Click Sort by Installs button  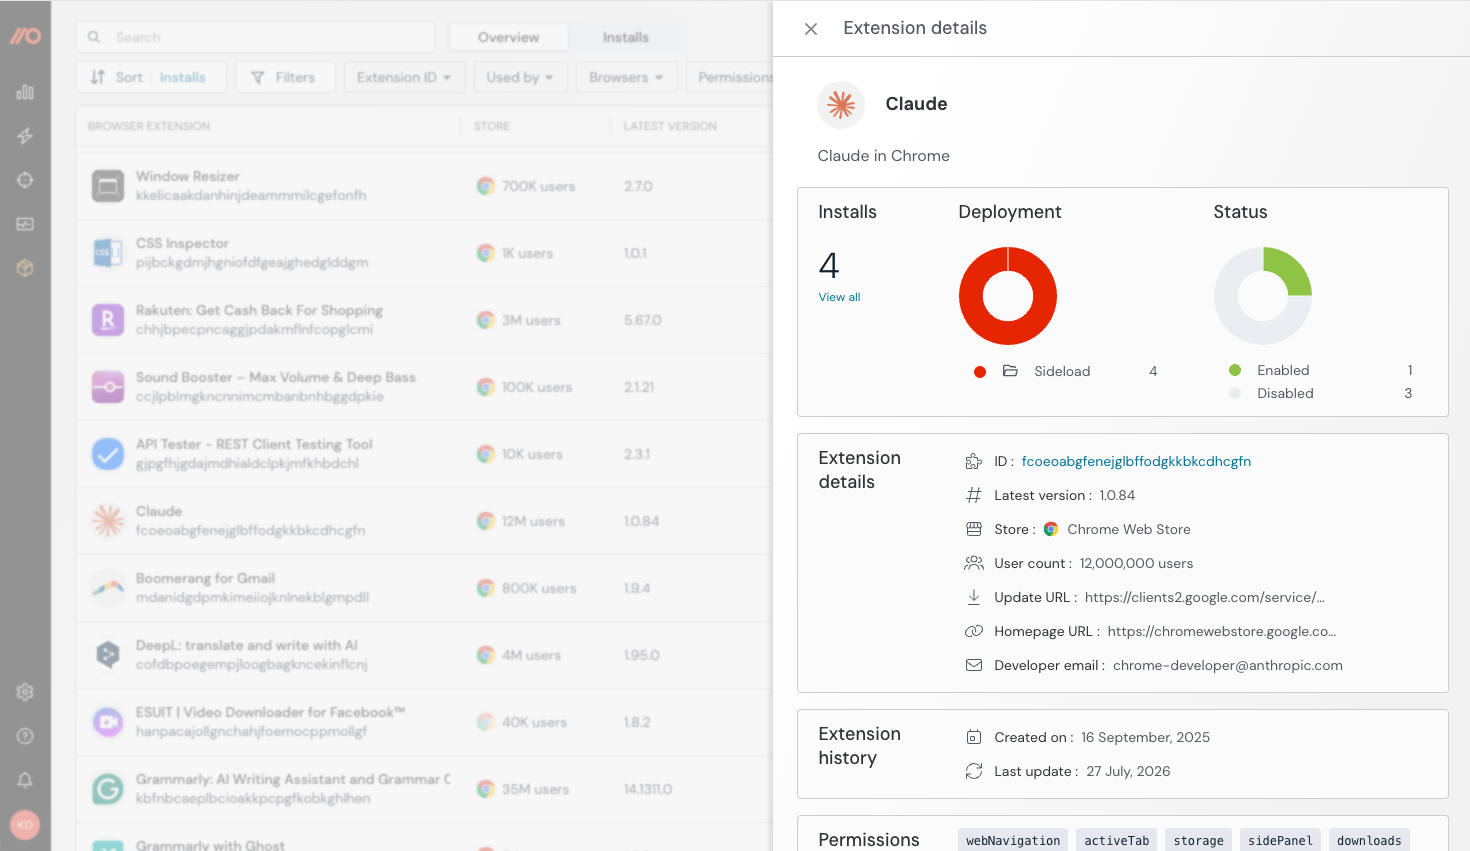pyautogui.click(x=151, y=77)
